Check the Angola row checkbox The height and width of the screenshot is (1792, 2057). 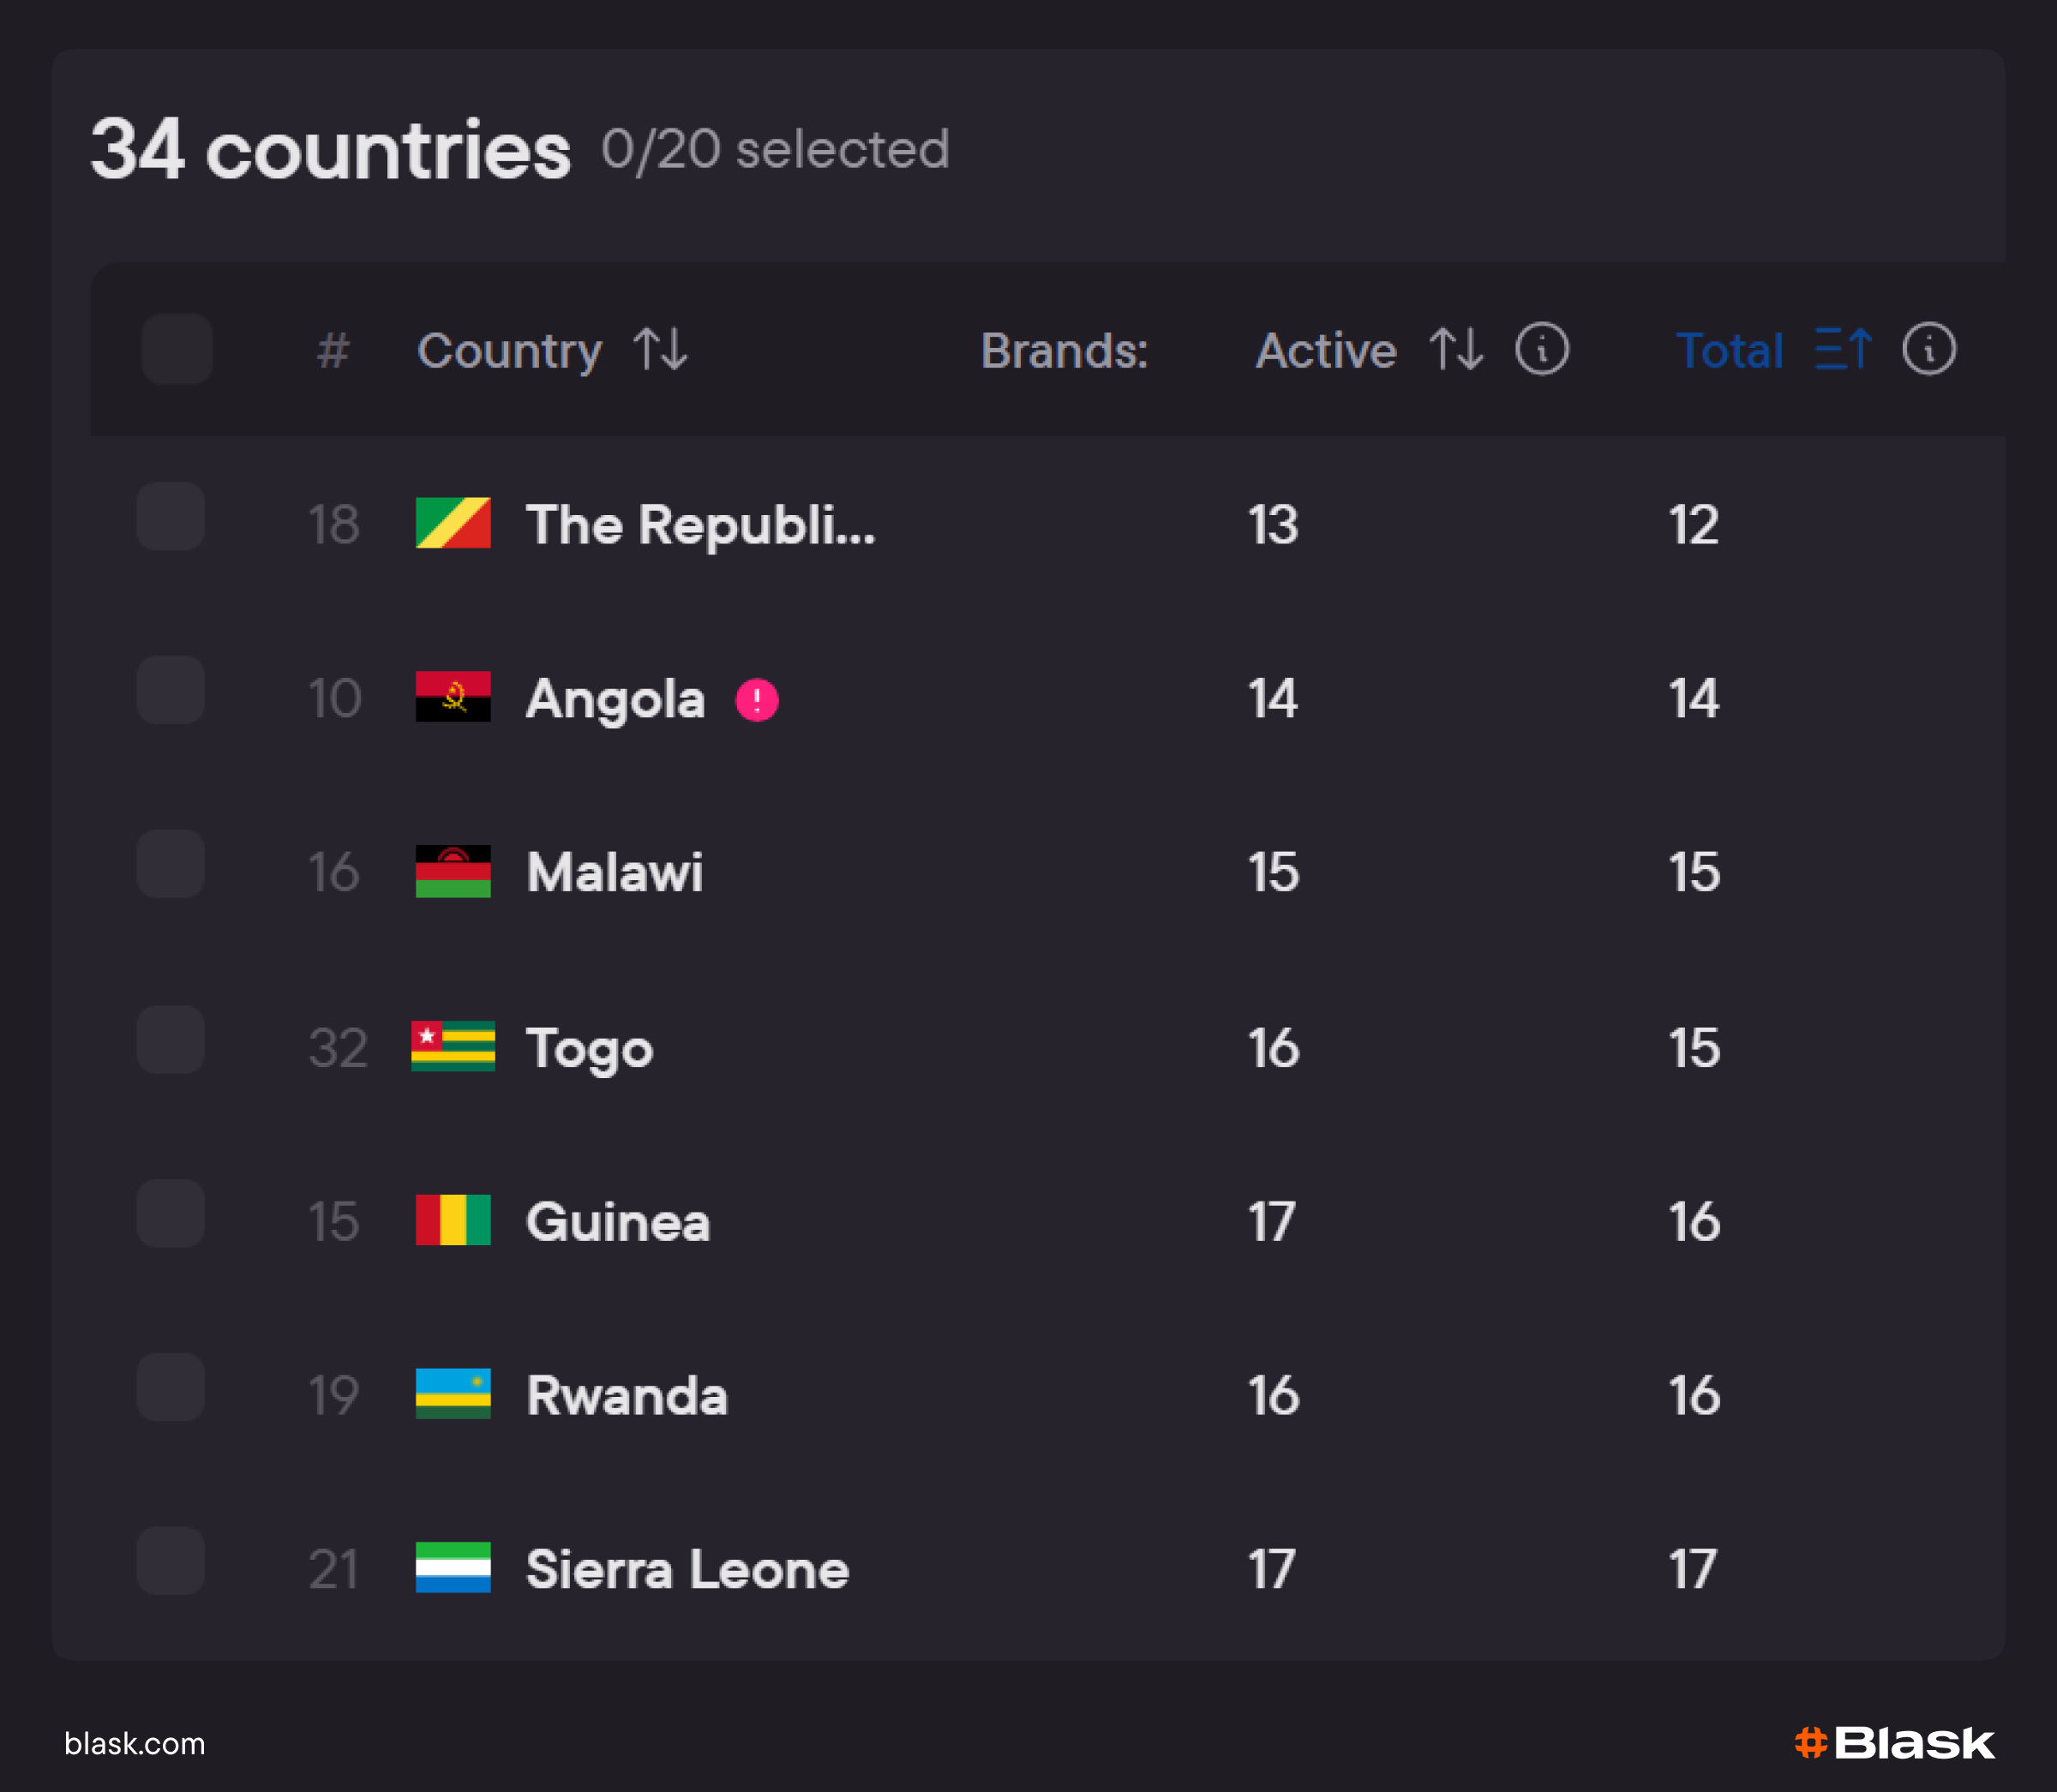click(x=171, y=690)
